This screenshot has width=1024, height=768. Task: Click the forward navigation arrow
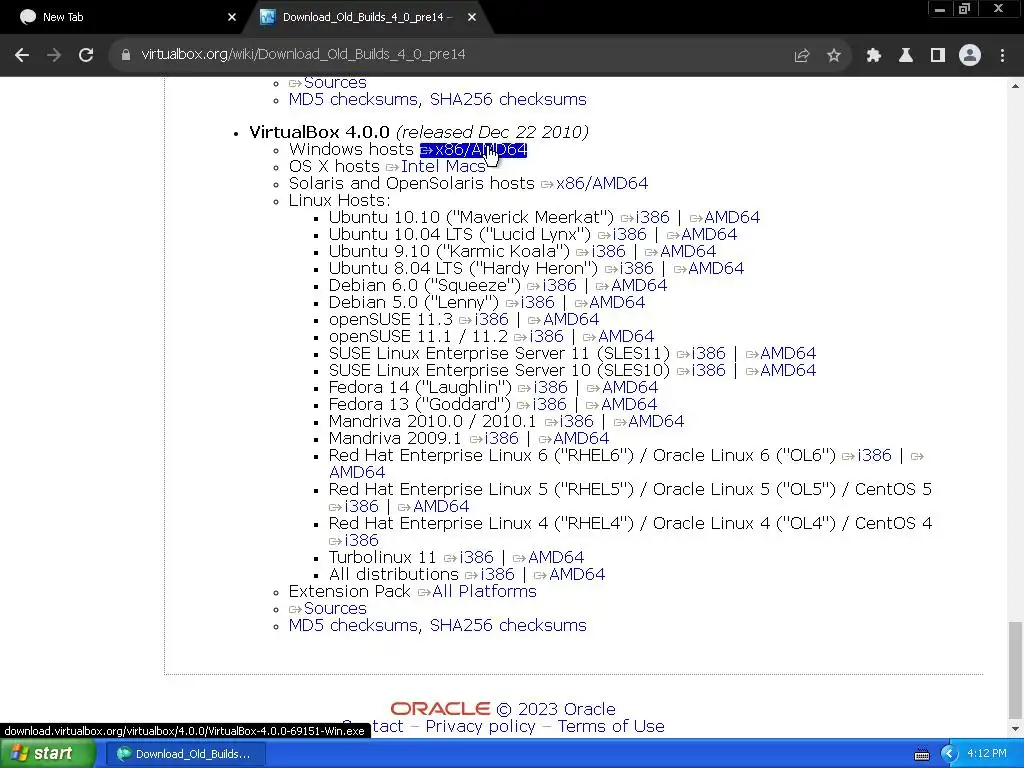click(x=54, y=55)
